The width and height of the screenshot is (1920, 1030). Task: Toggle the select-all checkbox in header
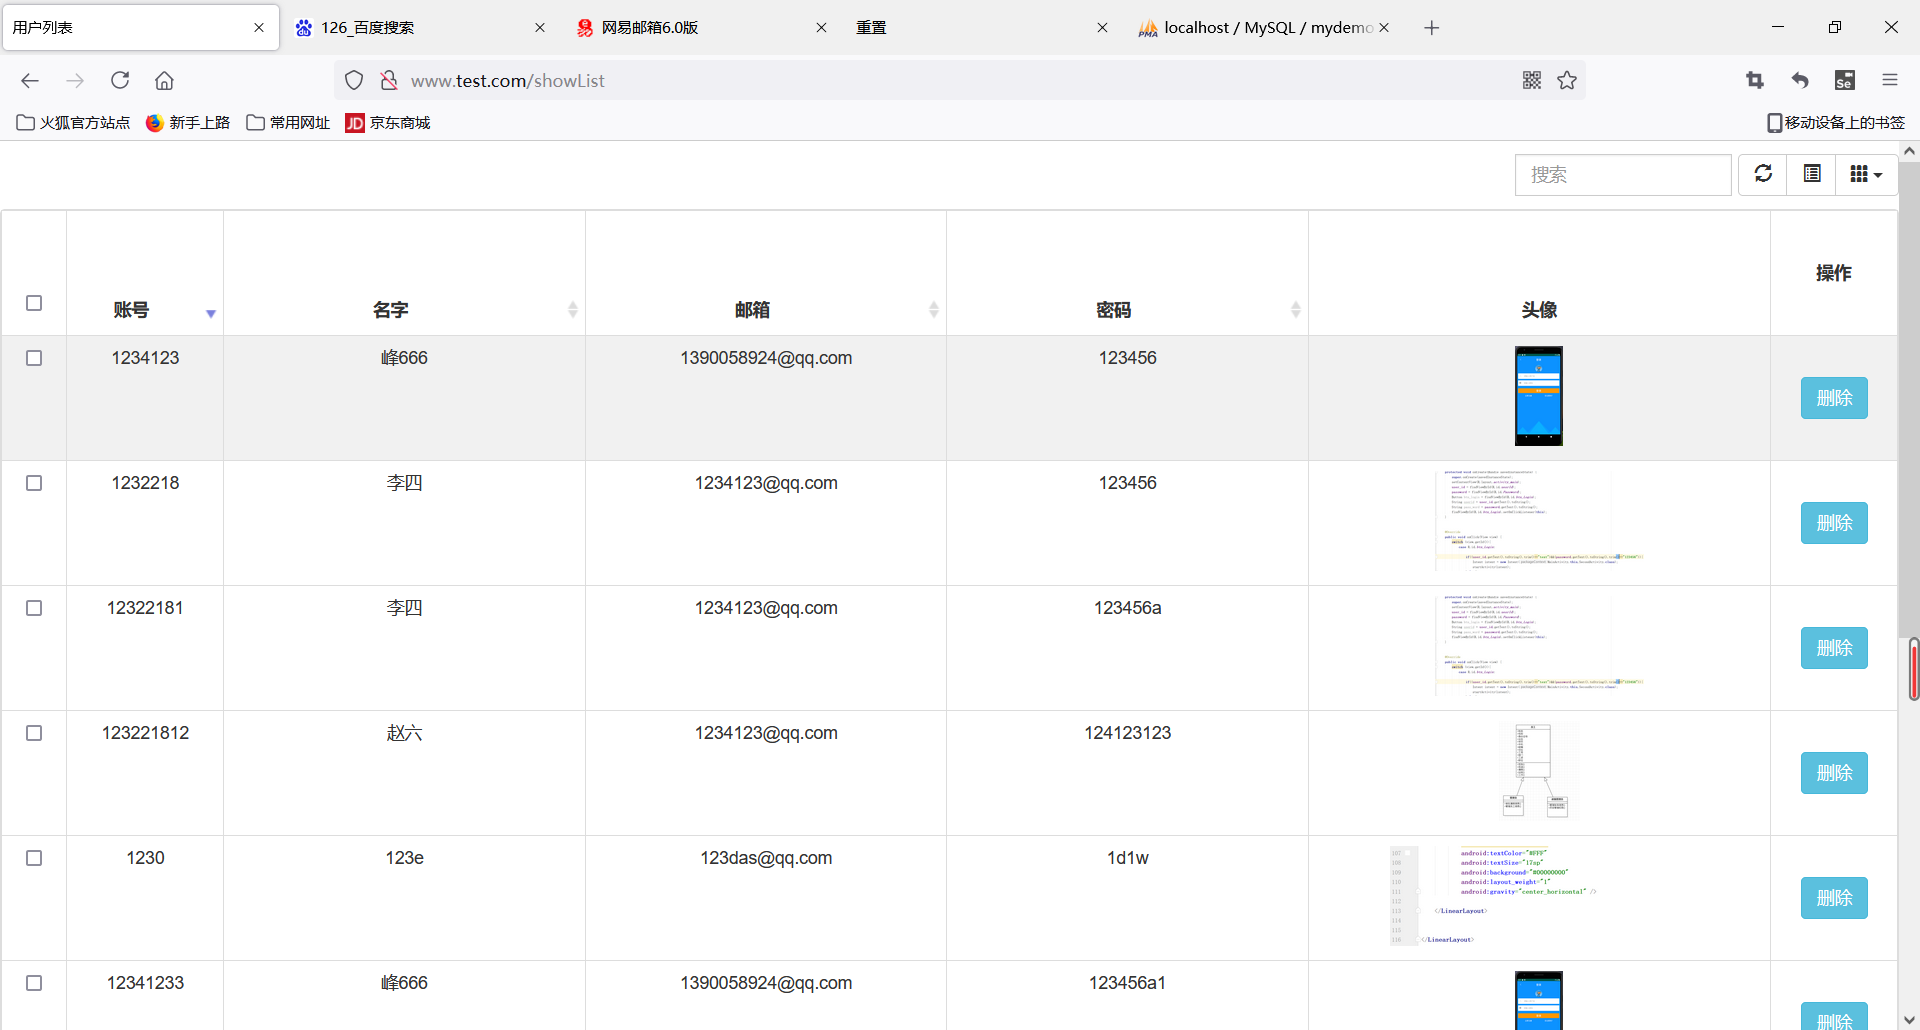[34, 303]
